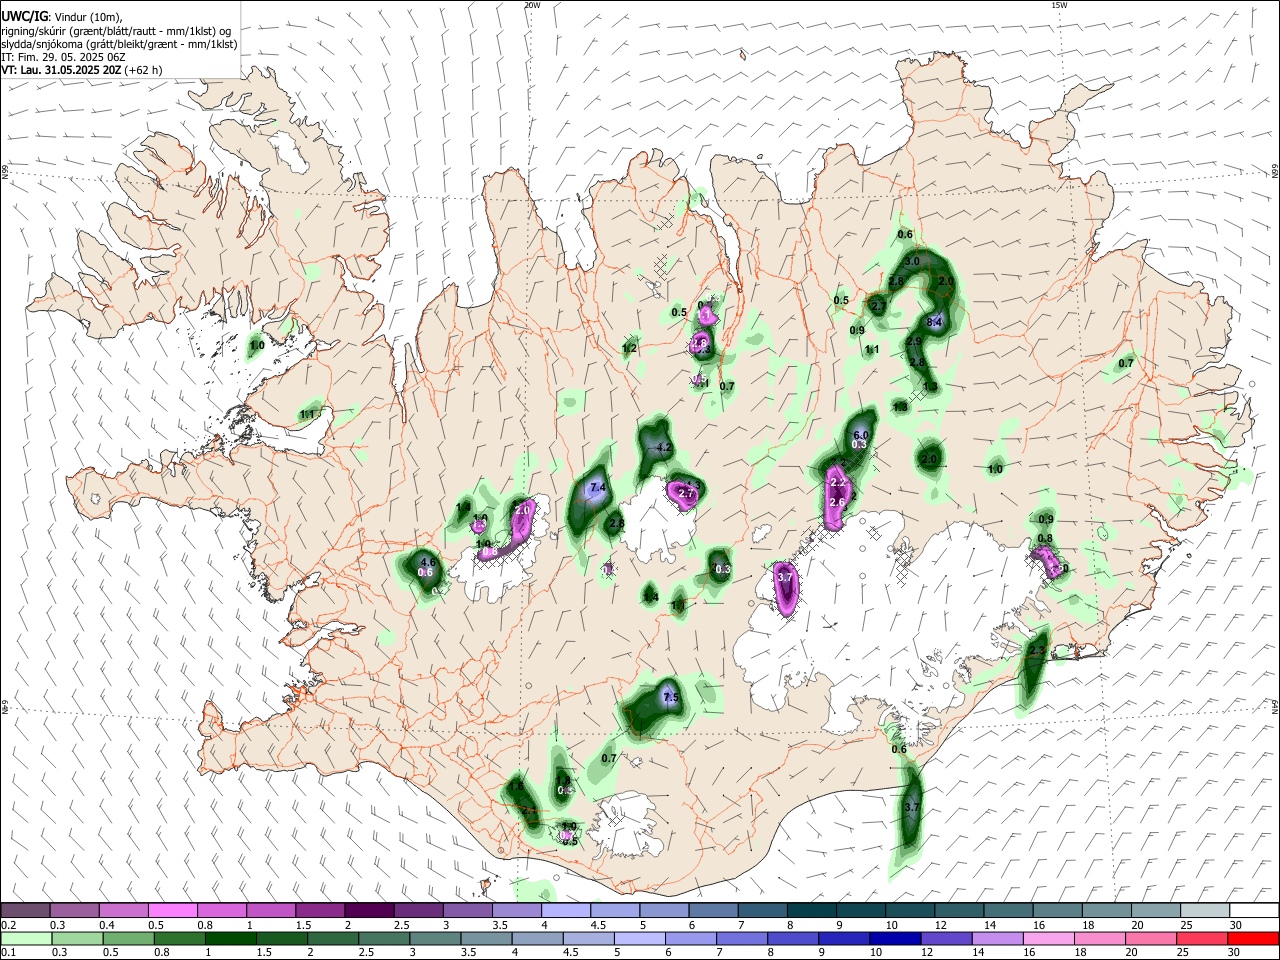Click the 0.2 label in the upper legend
Screen dimensions: 1280x960
(8, 925)
